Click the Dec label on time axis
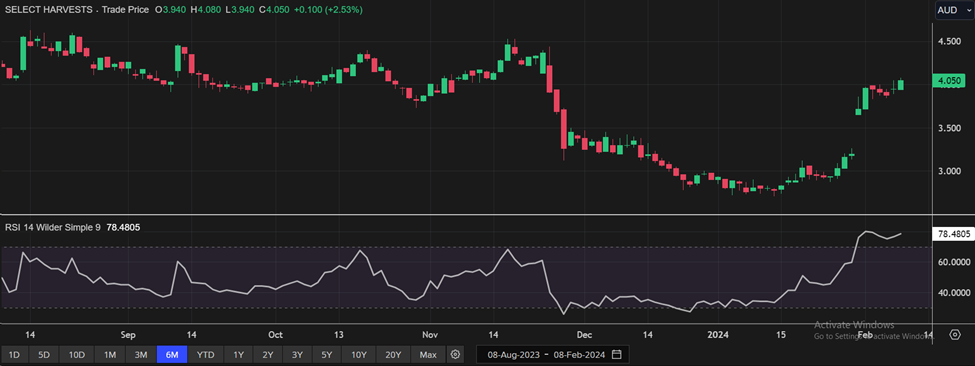The height and width of the screenshot is (366, 975). coord(584,335)
